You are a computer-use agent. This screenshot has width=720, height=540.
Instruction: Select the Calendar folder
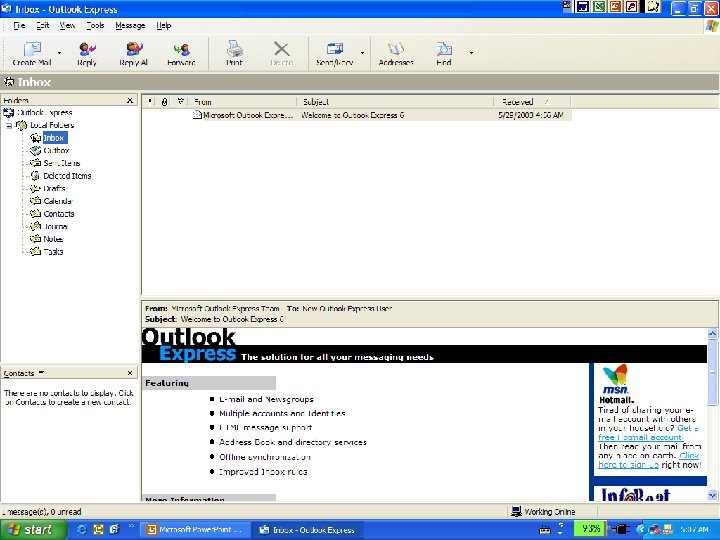(x=58, y=201)
